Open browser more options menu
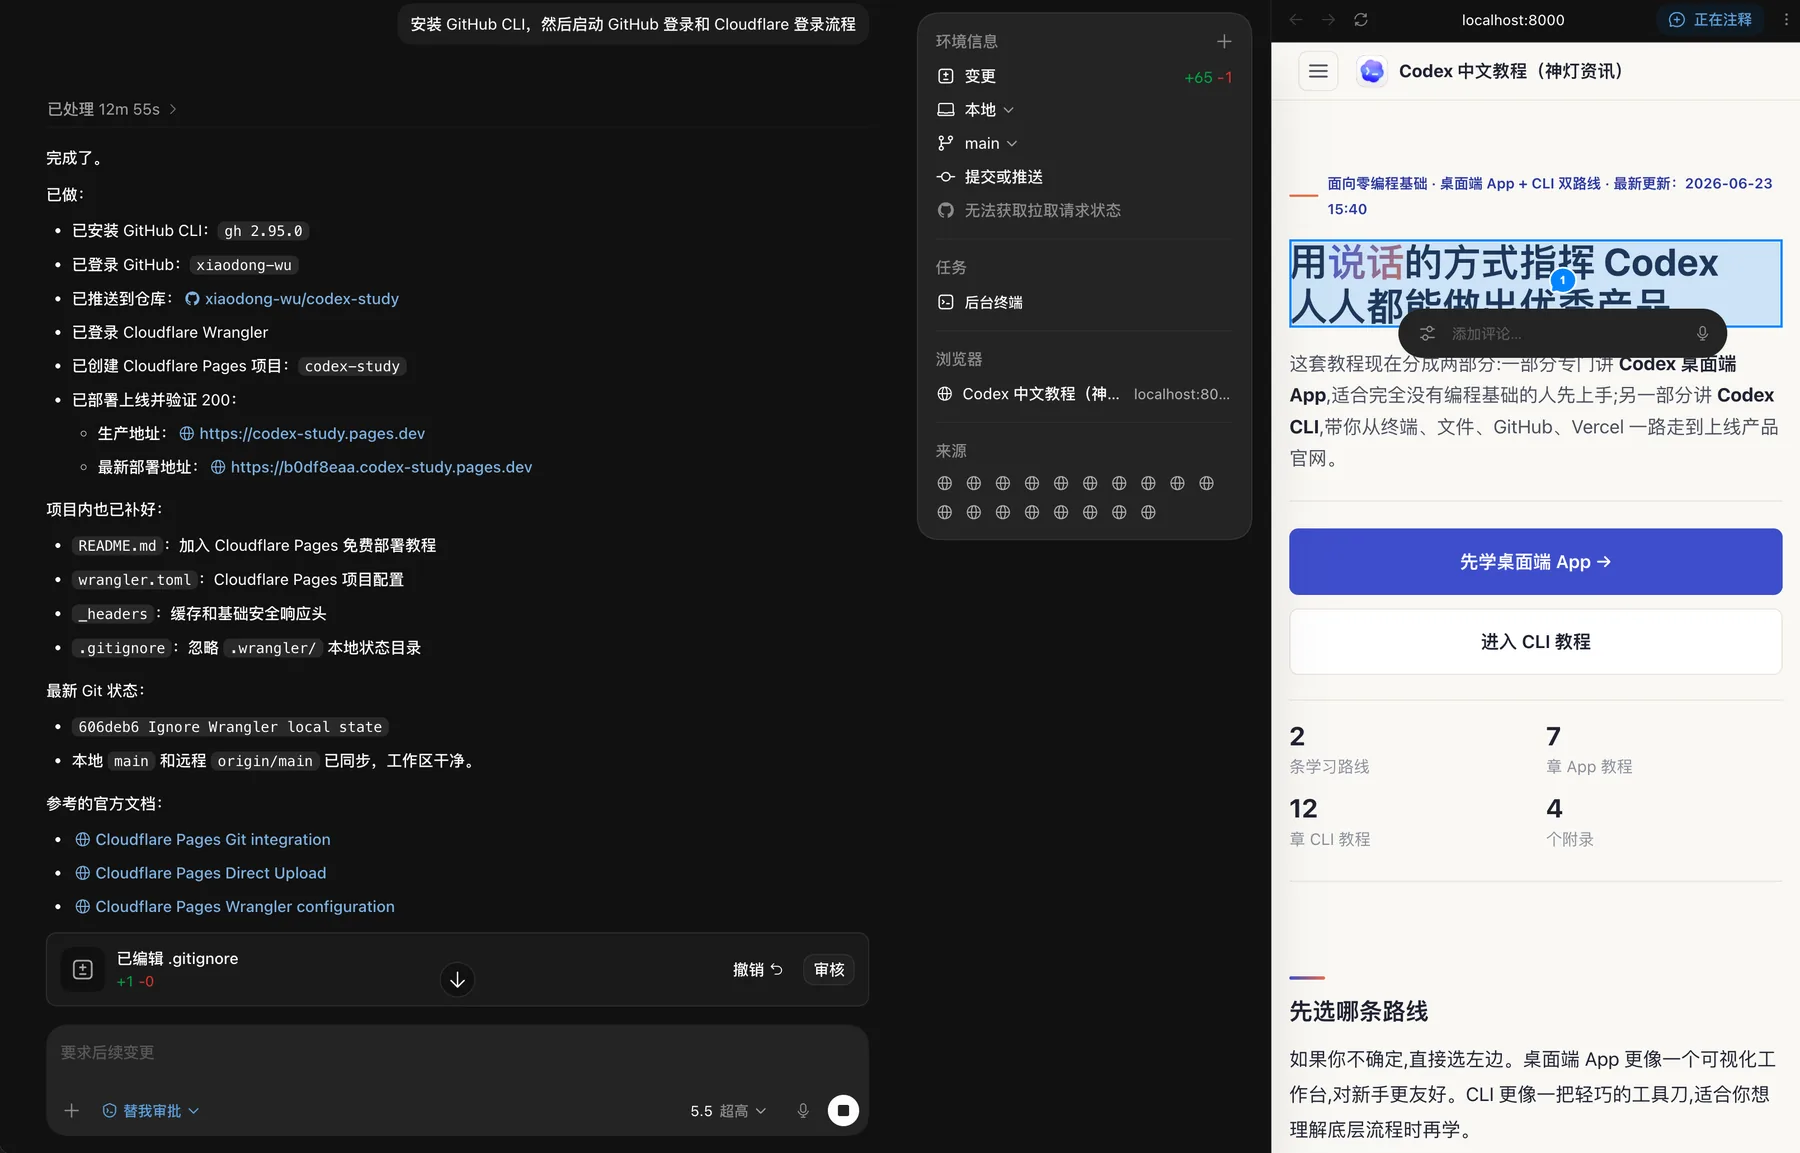The width and height of the screenshot is (1800, 1153). point(1786,19)
